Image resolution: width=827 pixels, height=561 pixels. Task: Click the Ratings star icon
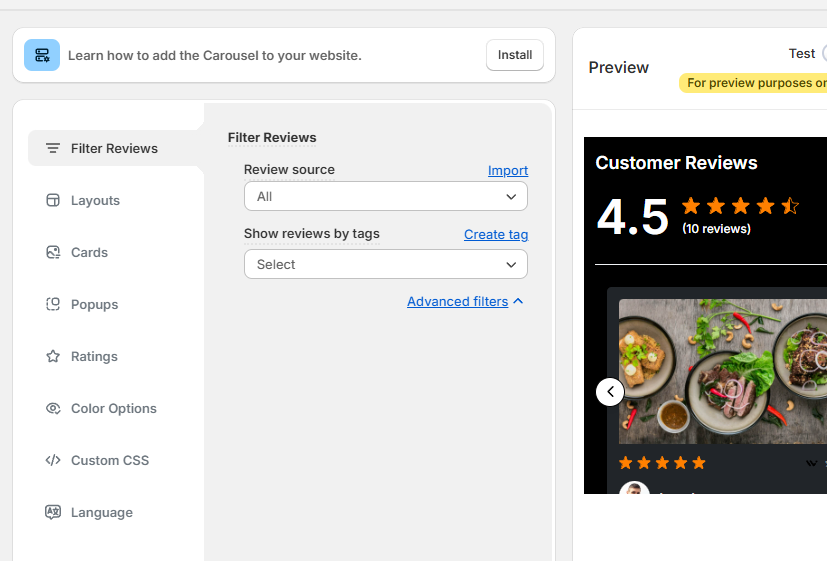tap(53, 356)
